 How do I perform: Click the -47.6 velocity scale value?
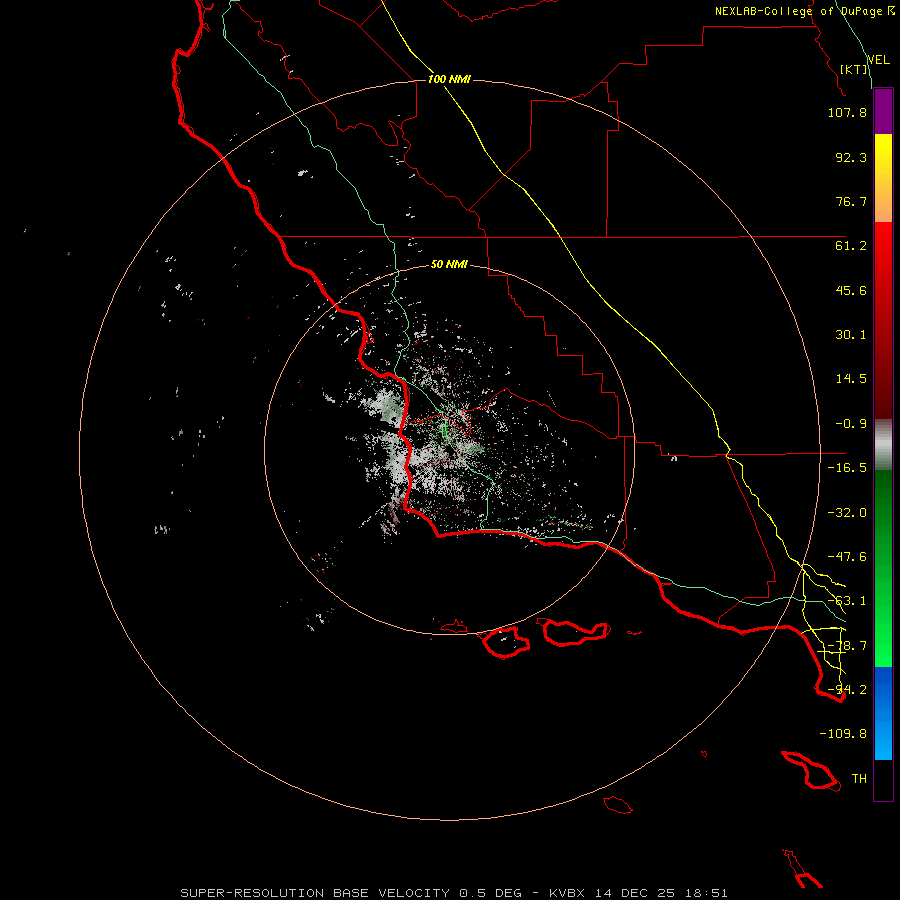coord(847,557)
